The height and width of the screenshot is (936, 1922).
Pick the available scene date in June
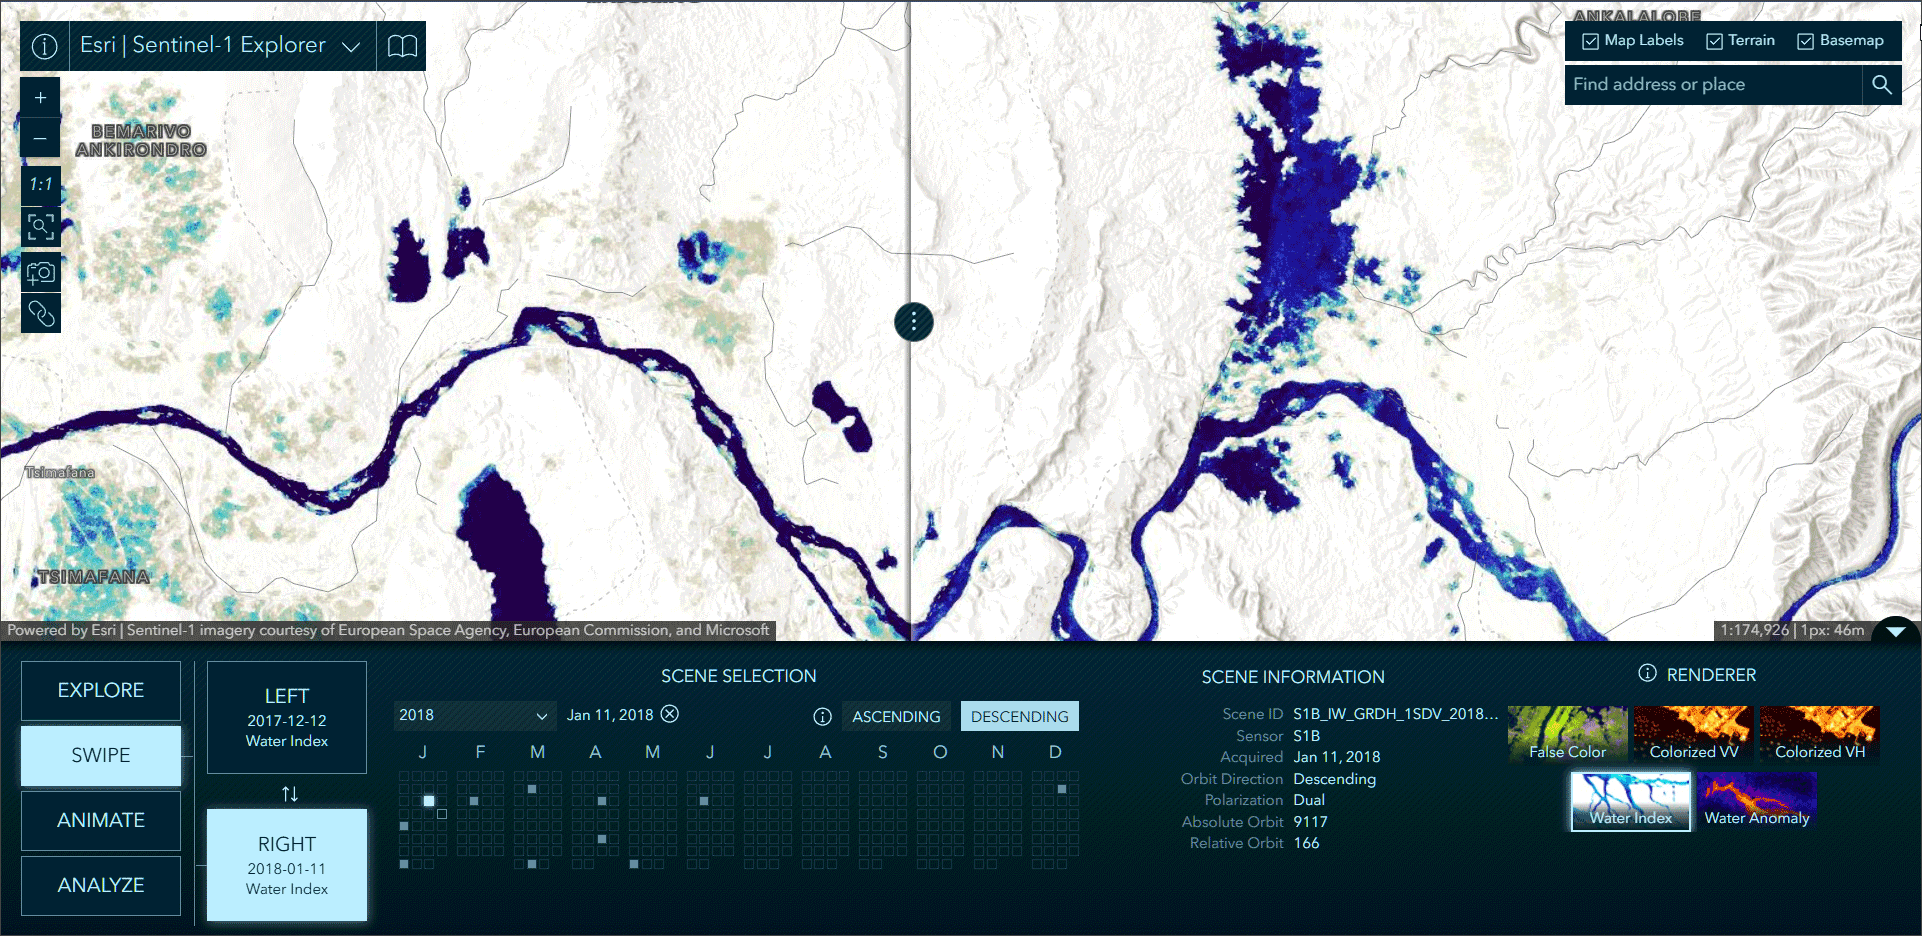coord(704,801)
